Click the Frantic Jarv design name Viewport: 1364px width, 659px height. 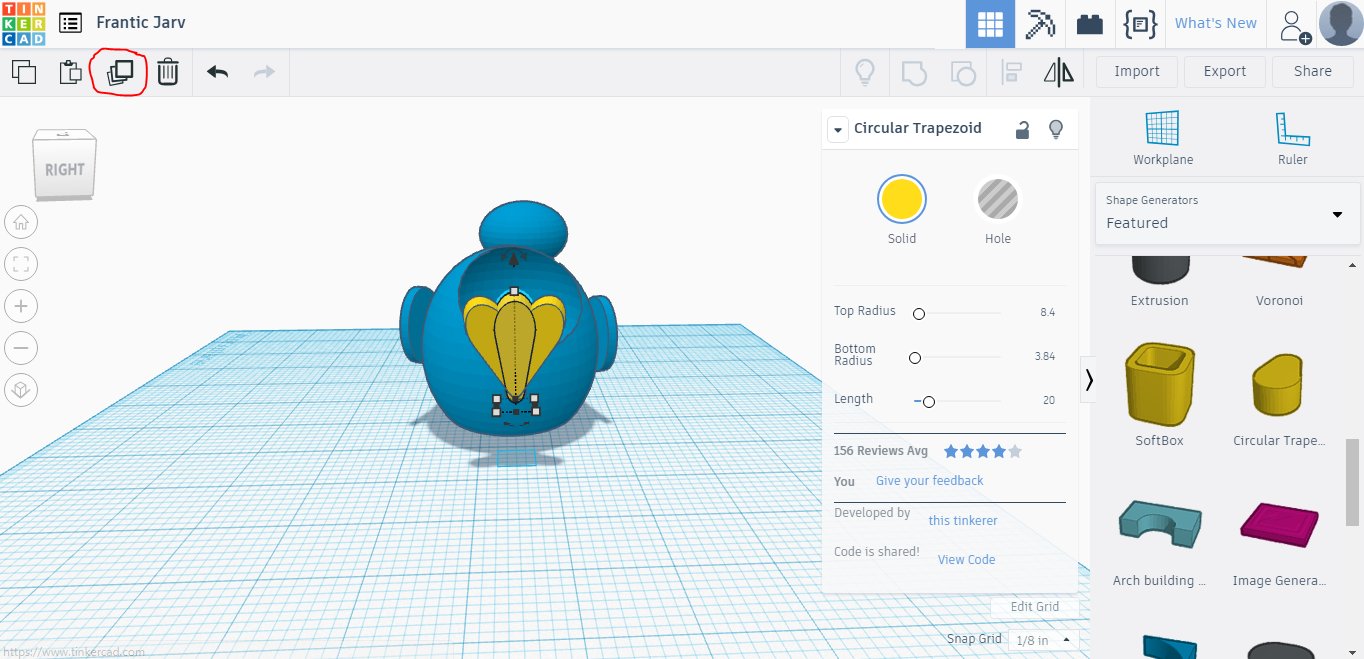tap(141, 23)
